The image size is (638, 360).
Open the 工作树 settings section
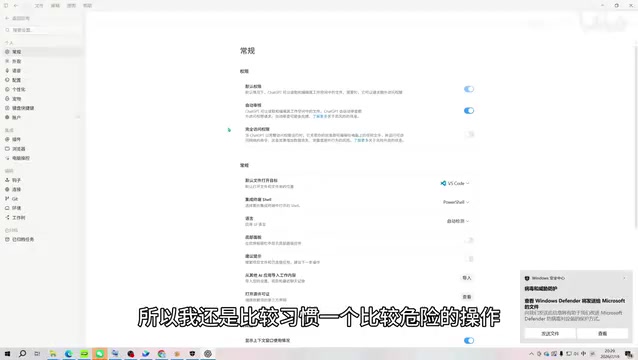click(x=18, y=217)
